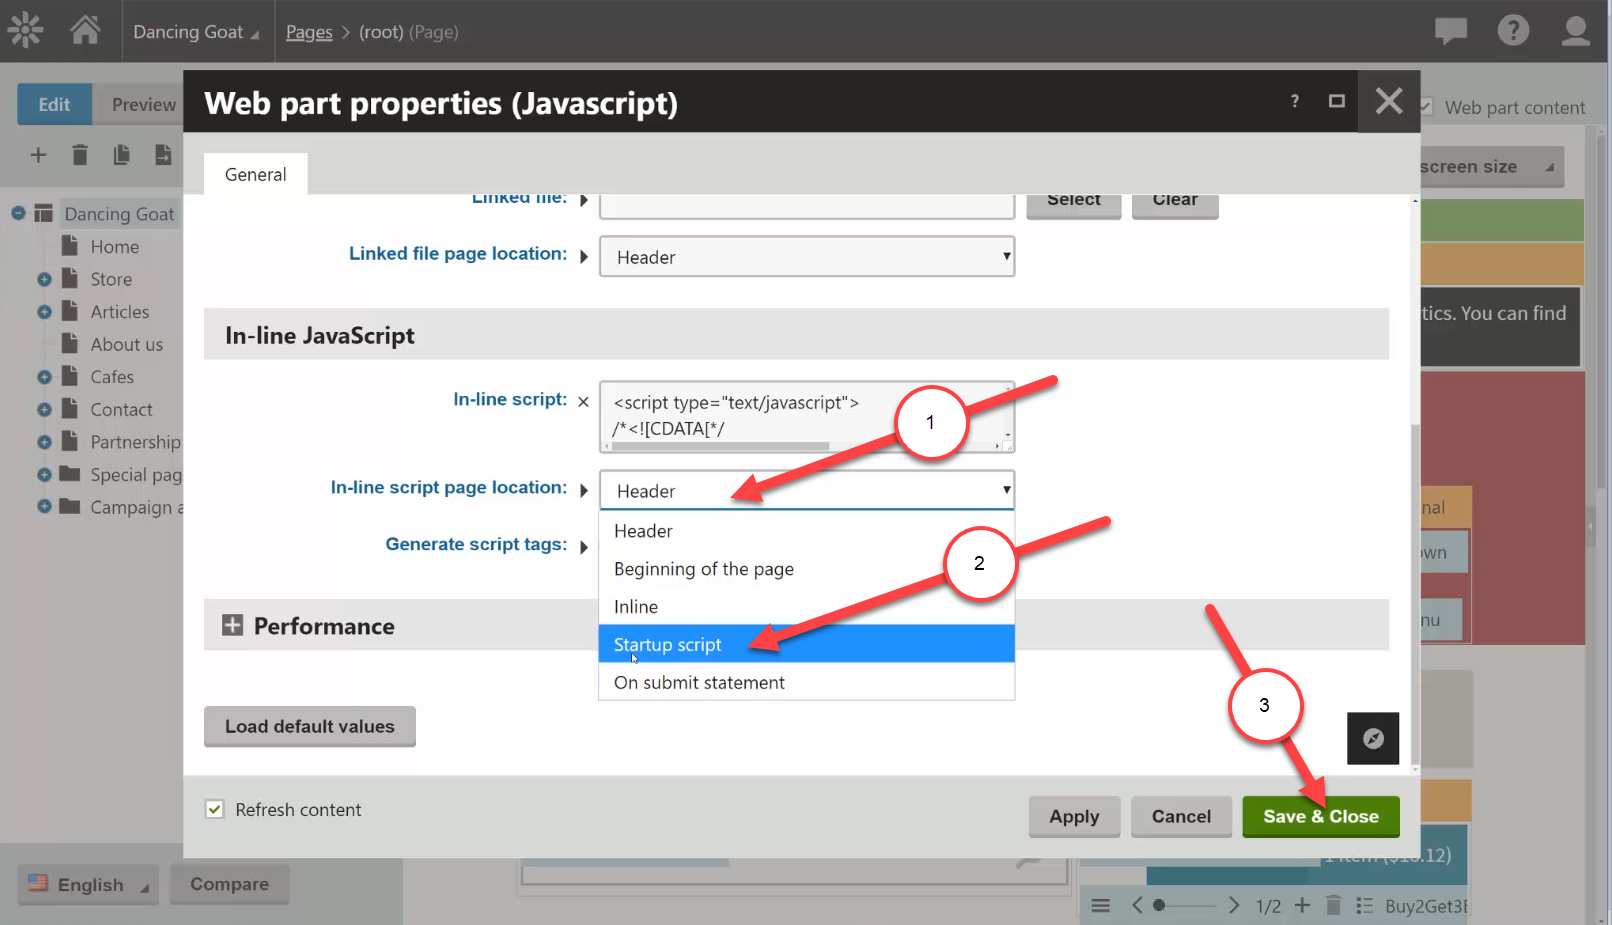
Task: Move page using the document arrow icon
Action: click(164, 155)
